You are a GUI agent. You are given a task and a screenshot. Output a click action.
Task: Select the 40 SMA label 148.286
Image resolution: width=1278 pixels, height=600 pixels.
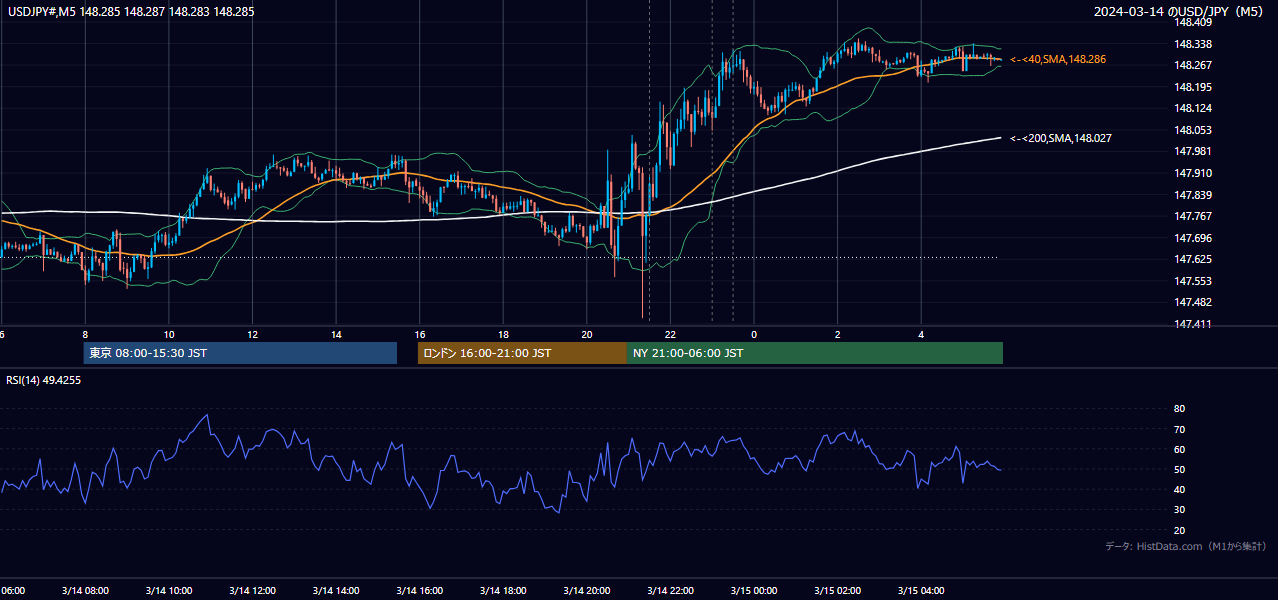coord(1058,60)
